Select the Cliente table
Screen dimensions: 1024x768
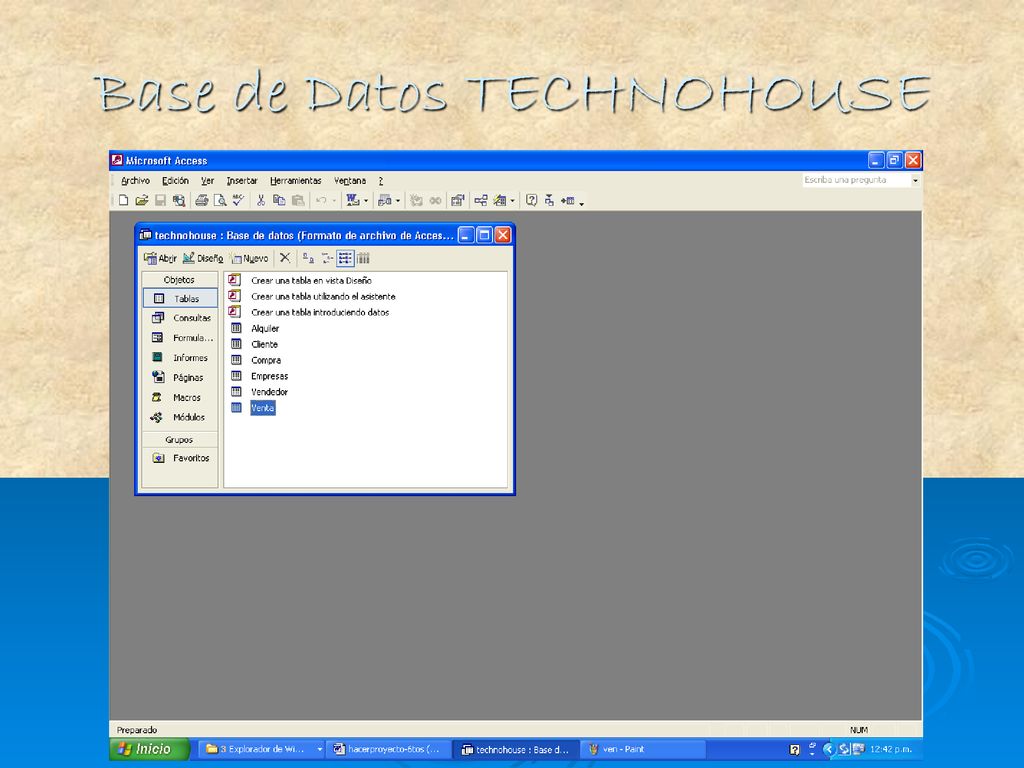pyautogui.click(x=264, y=344)
